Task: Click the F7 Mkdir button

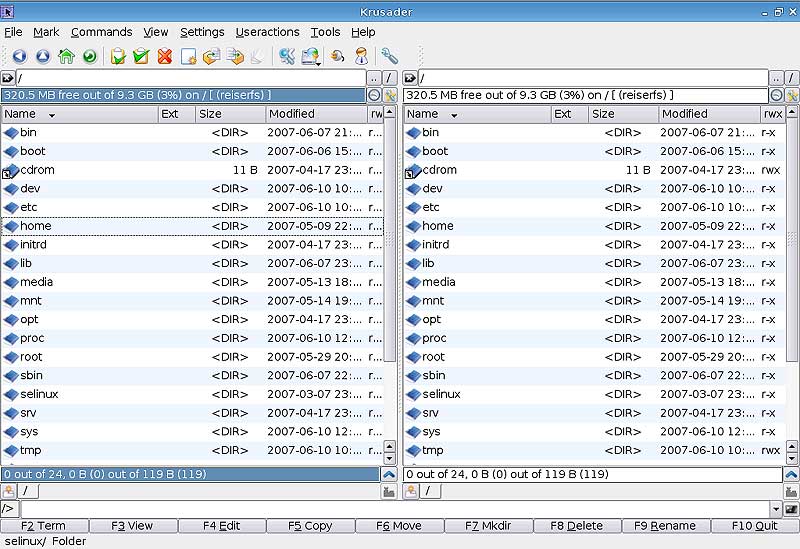Action: point(488,526)
